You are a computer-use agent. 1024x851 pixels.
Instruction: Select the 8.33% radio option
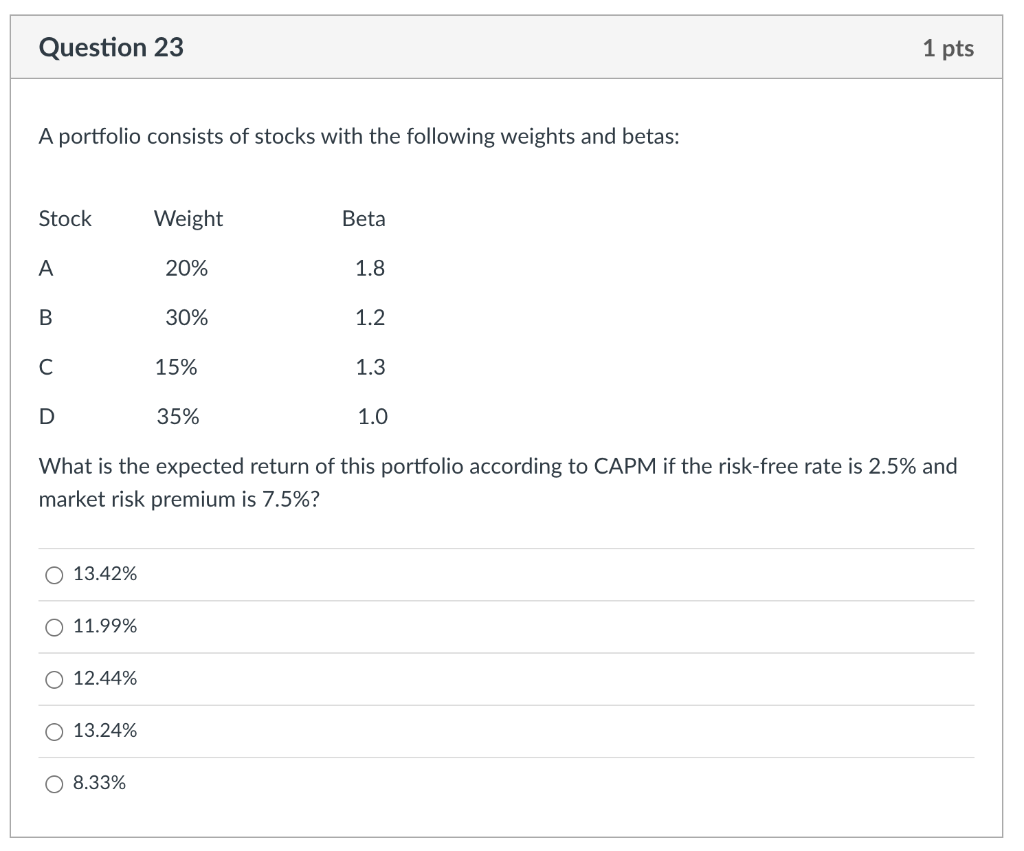(x=53, y=783)
